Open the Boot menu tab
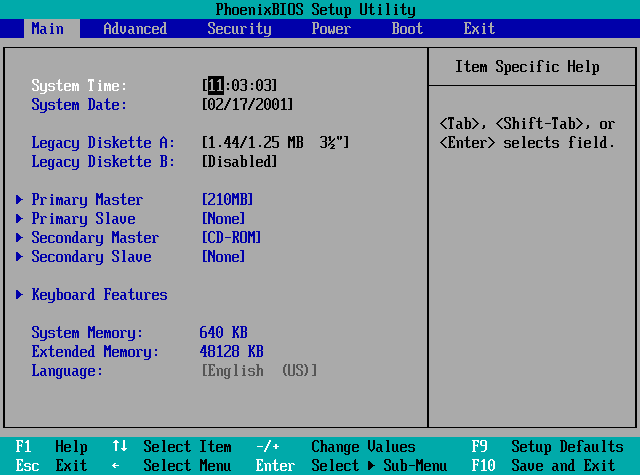Image resolution: width=640 pixels, height=475 pixels. [x=407, y=29]
